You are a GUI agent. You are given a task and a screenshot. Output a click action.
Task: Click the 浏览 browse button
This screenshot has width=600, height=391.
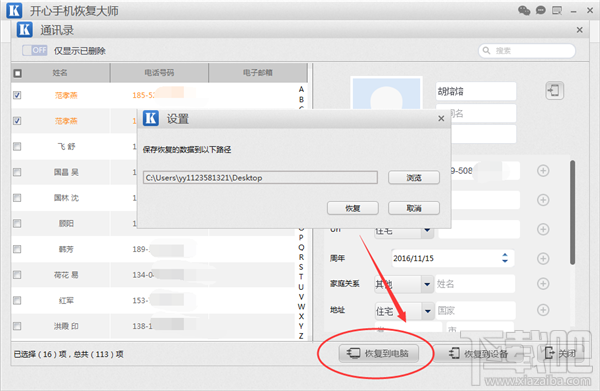click(414, 178)
